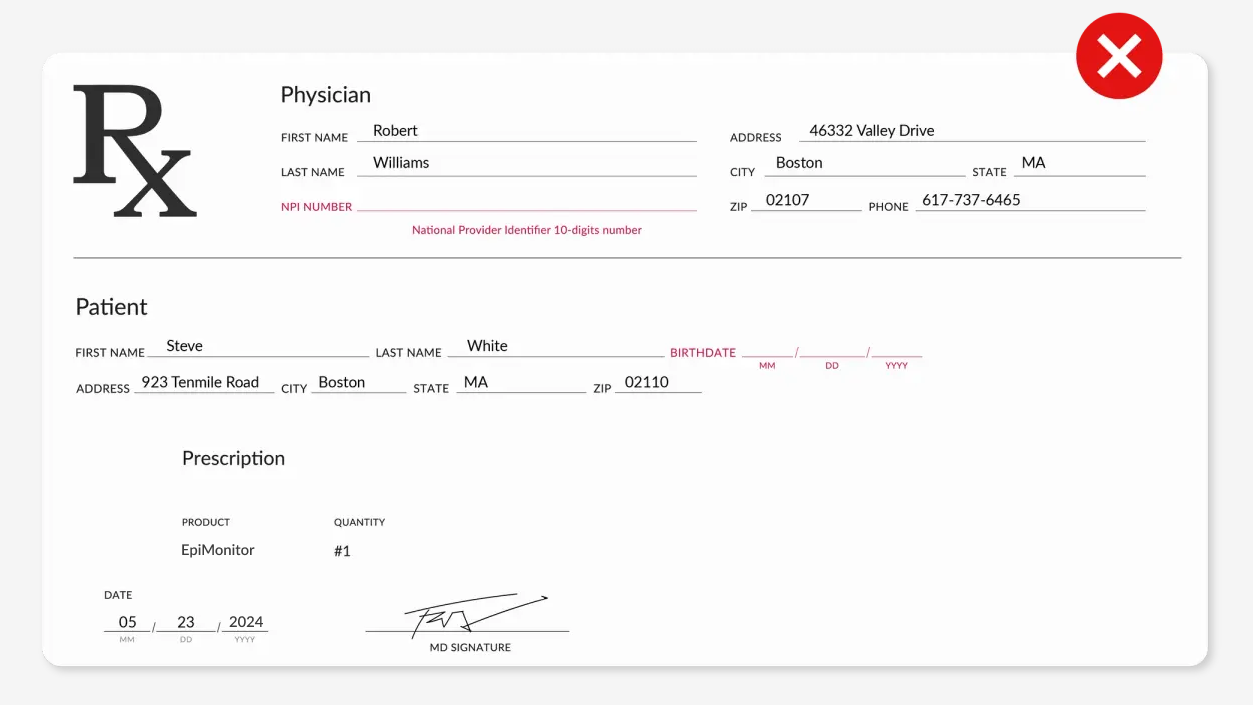1253x705 pixels.
Task: Click the product name 'EpiMonitor'
Action: pos(218,550)
